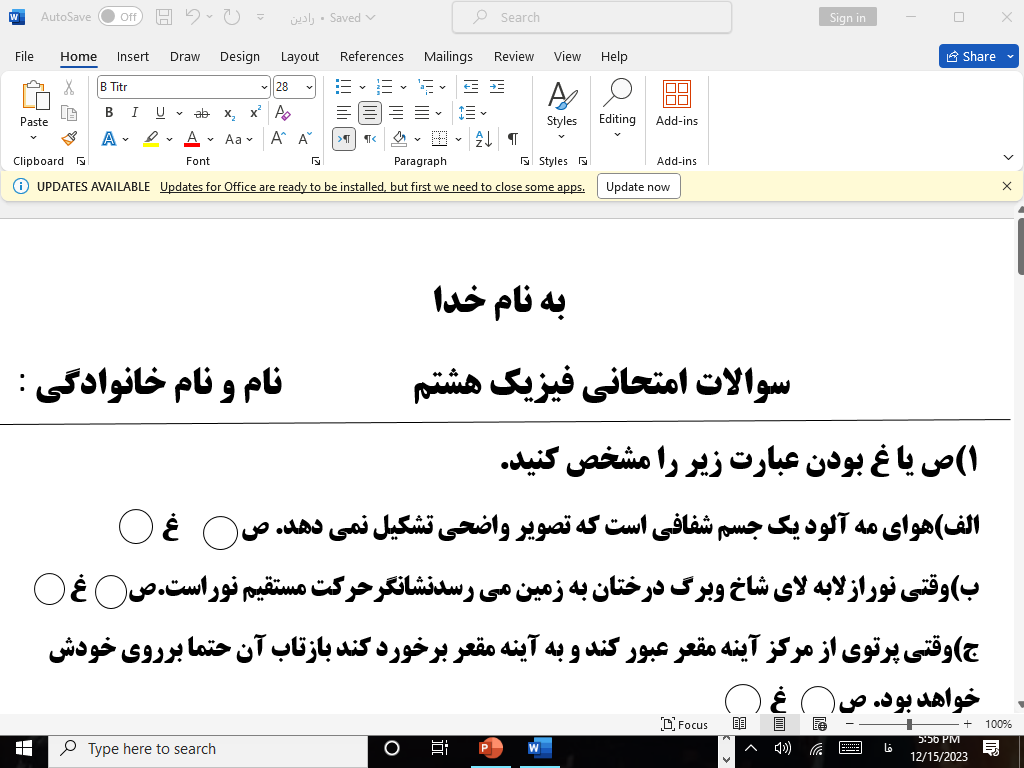
Task: Enable center alignment for the paragraph
Action: 370,113
